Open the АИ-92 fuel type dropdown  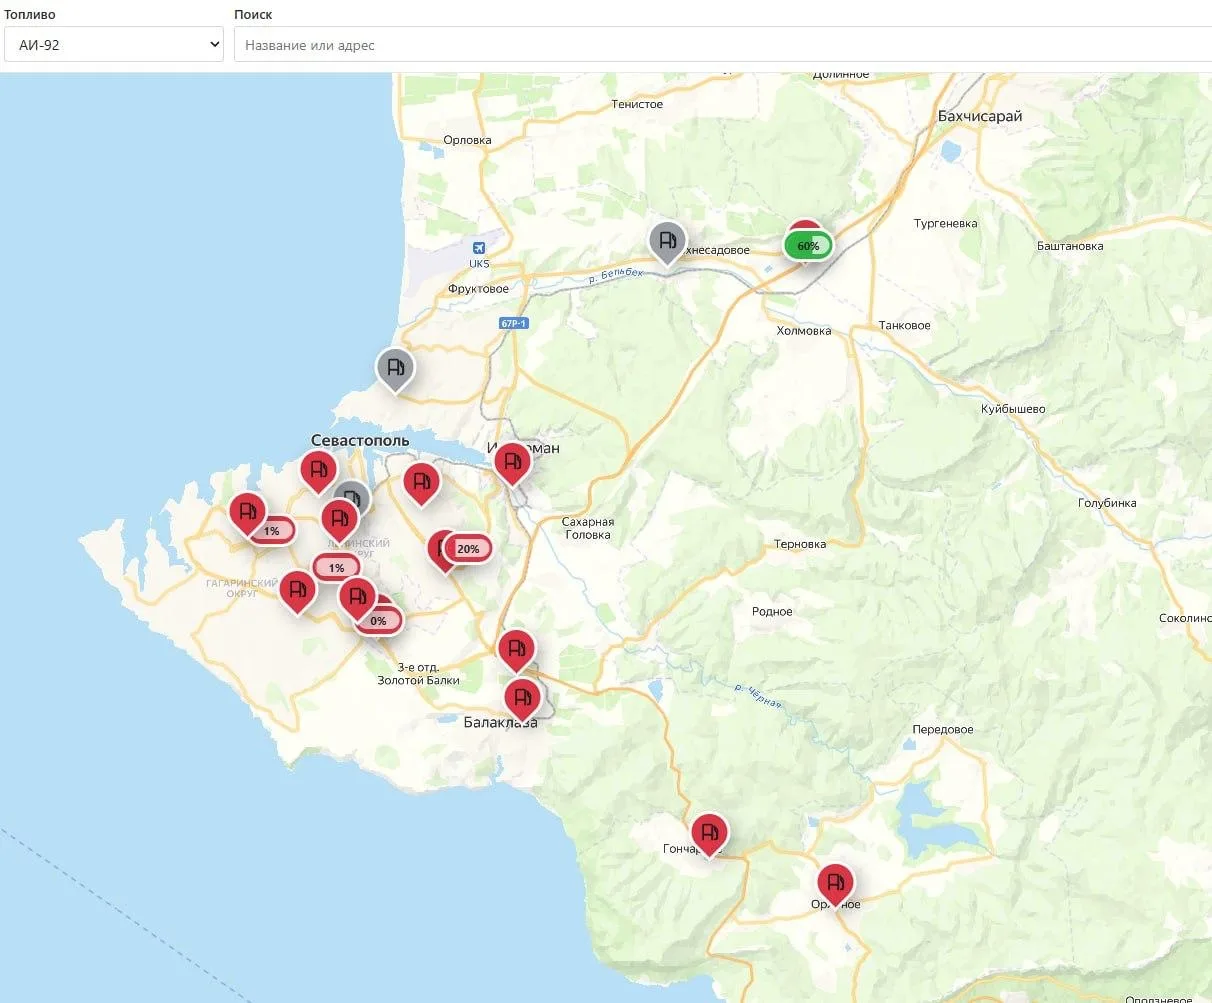[x=114, y=45]
